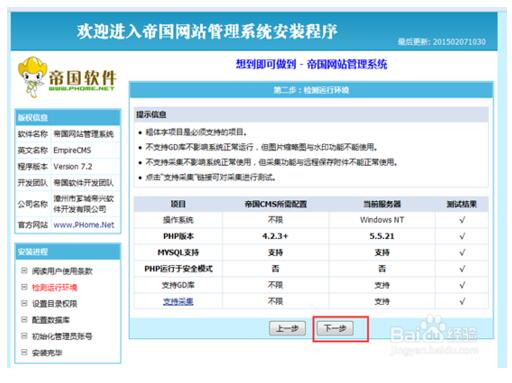The image size is (512, 383).
Task: Click the 上一步 (previous step) button
Action: (x=287, y=329)
